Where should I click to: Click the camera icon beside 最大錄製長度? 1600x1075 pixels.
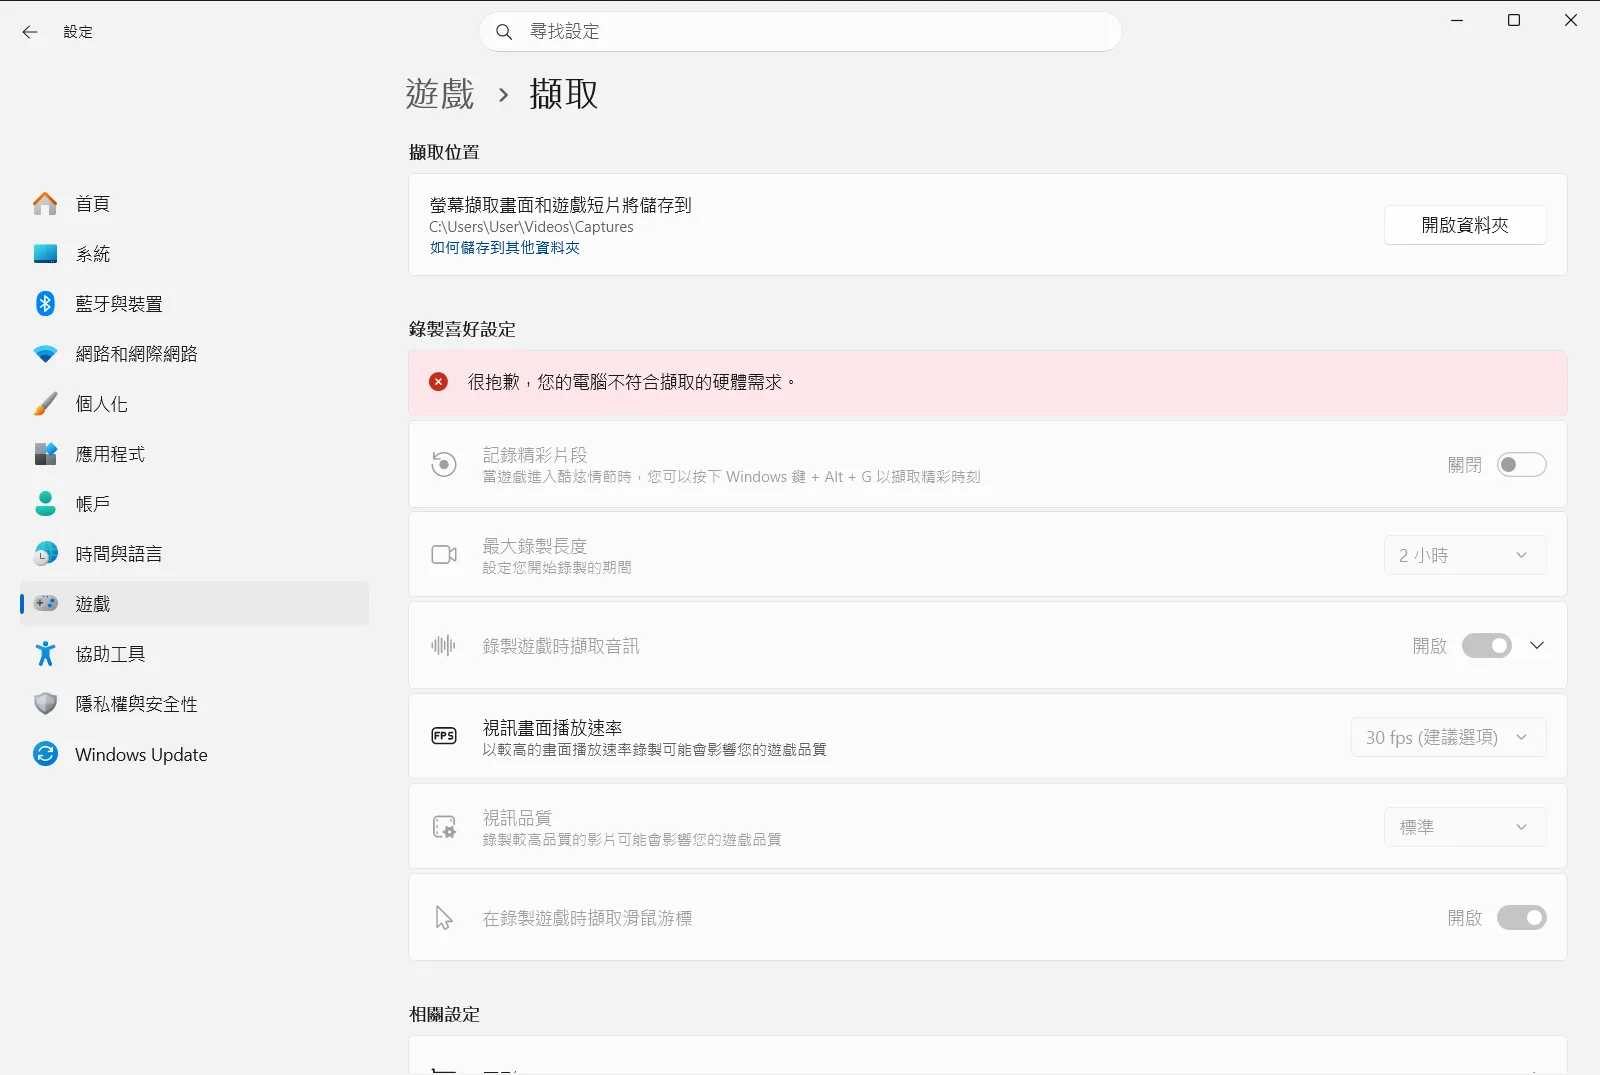click(x=444, y=555)
